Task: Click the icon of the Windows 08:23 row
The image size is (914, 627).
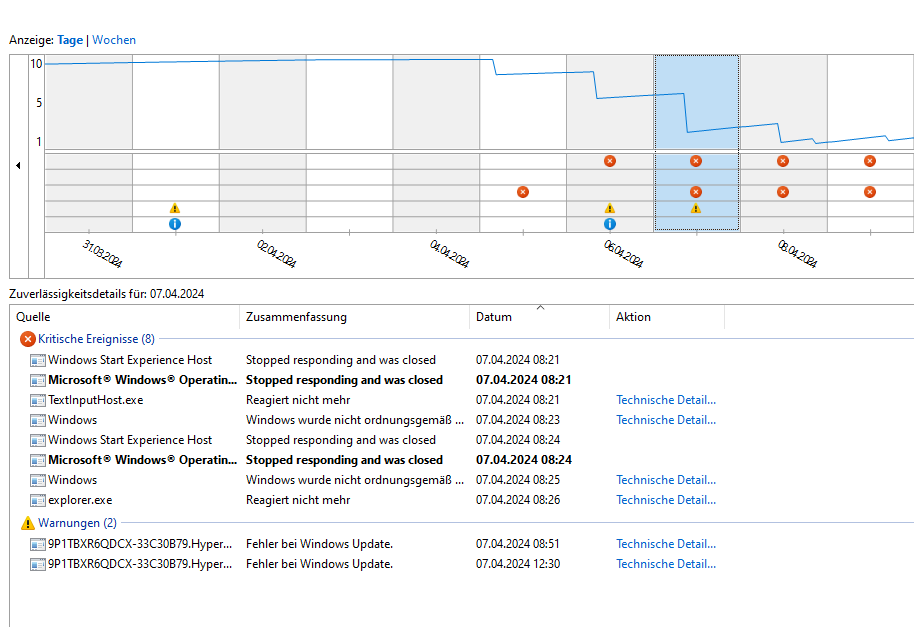Action: coord(38,420)
